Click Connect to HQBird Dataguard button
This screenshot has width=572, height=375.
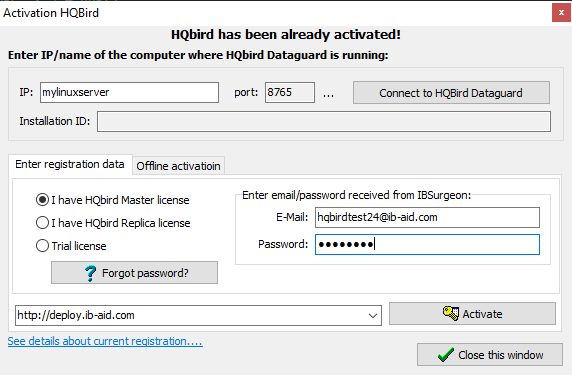coord(451,93)
